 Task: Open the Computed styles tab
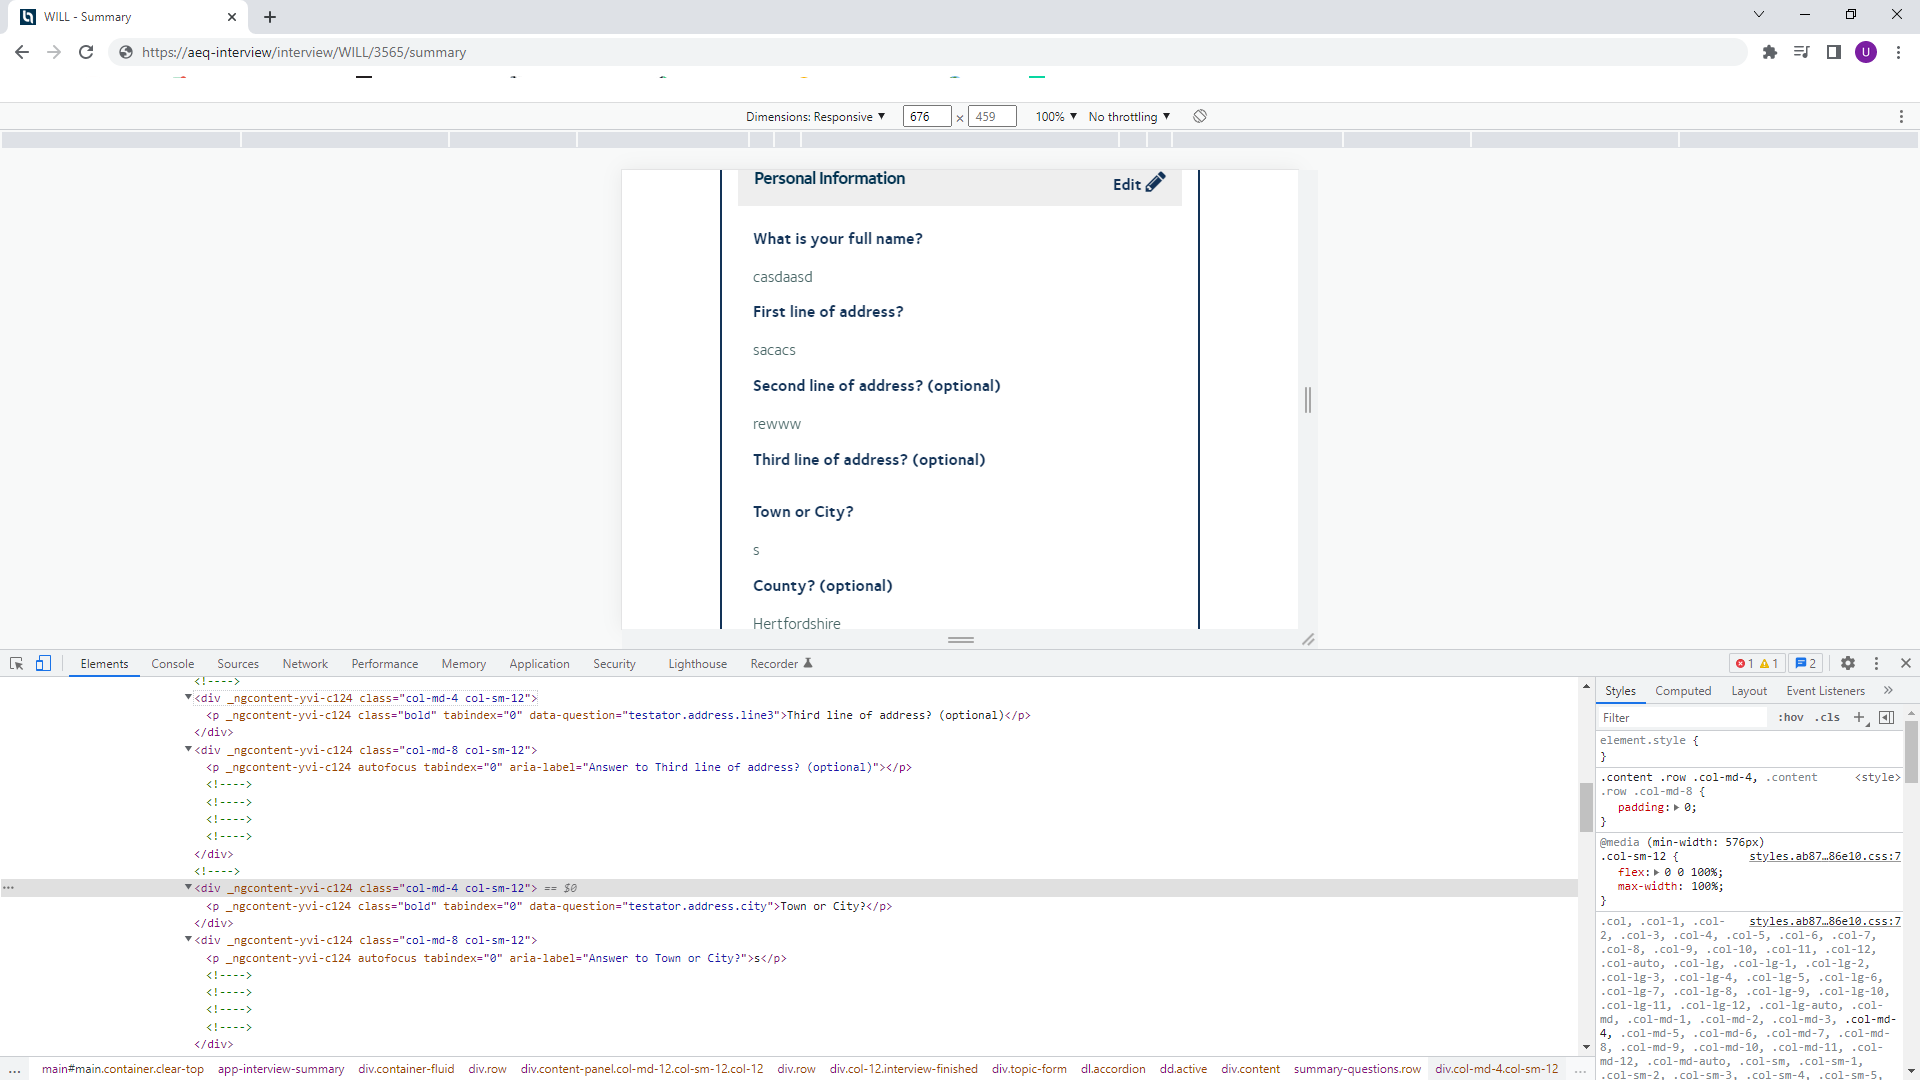[1683, 691]
